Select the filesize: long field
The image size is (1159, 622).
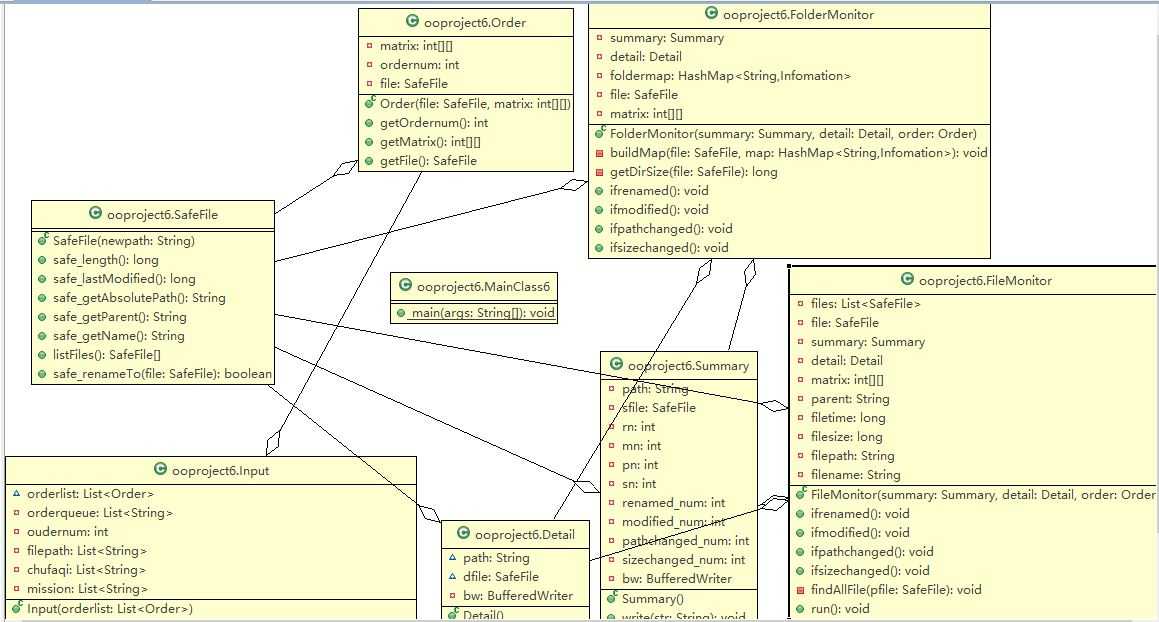coord(846,437)
